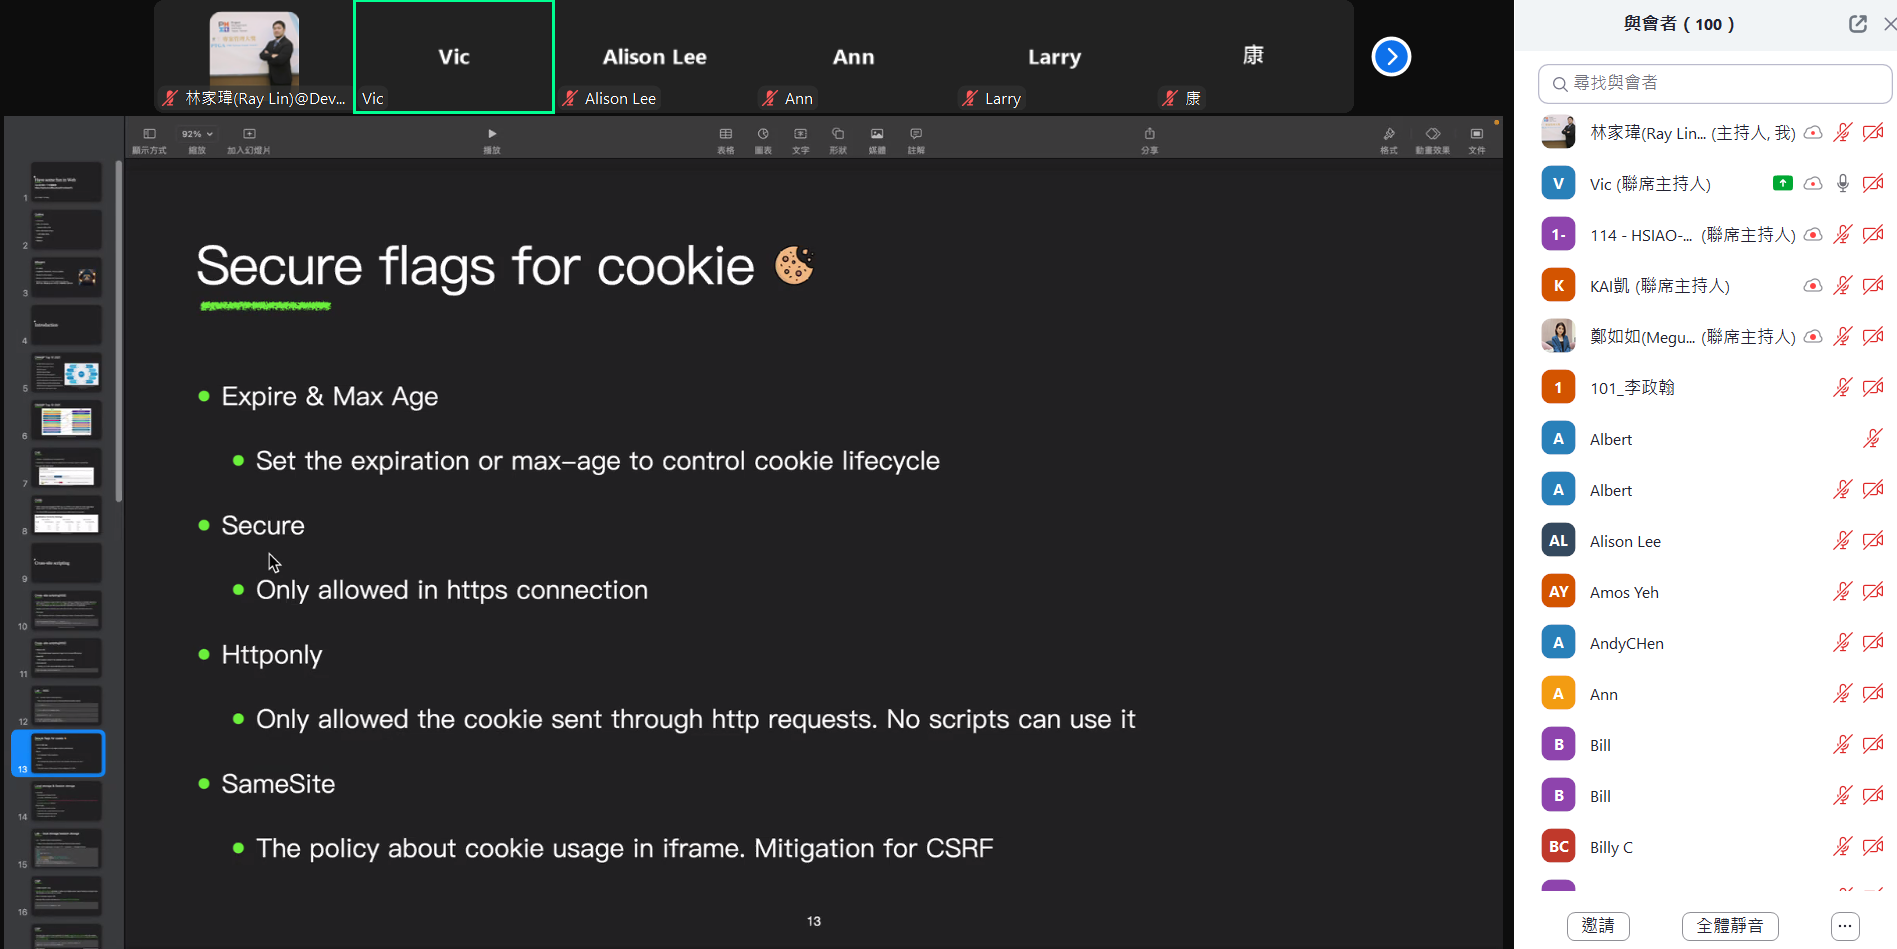
Task: Click the Invite (邀請) button
Action: (x=1597, y=926)
